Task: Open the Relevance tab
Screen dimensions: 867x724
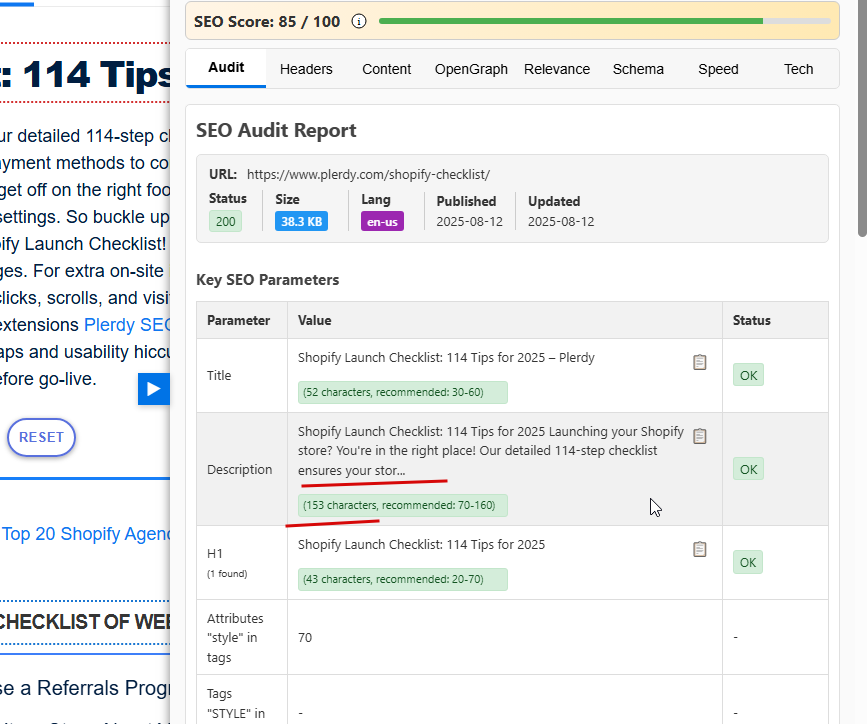Action: pyautogui.click(x=557, y=69)
